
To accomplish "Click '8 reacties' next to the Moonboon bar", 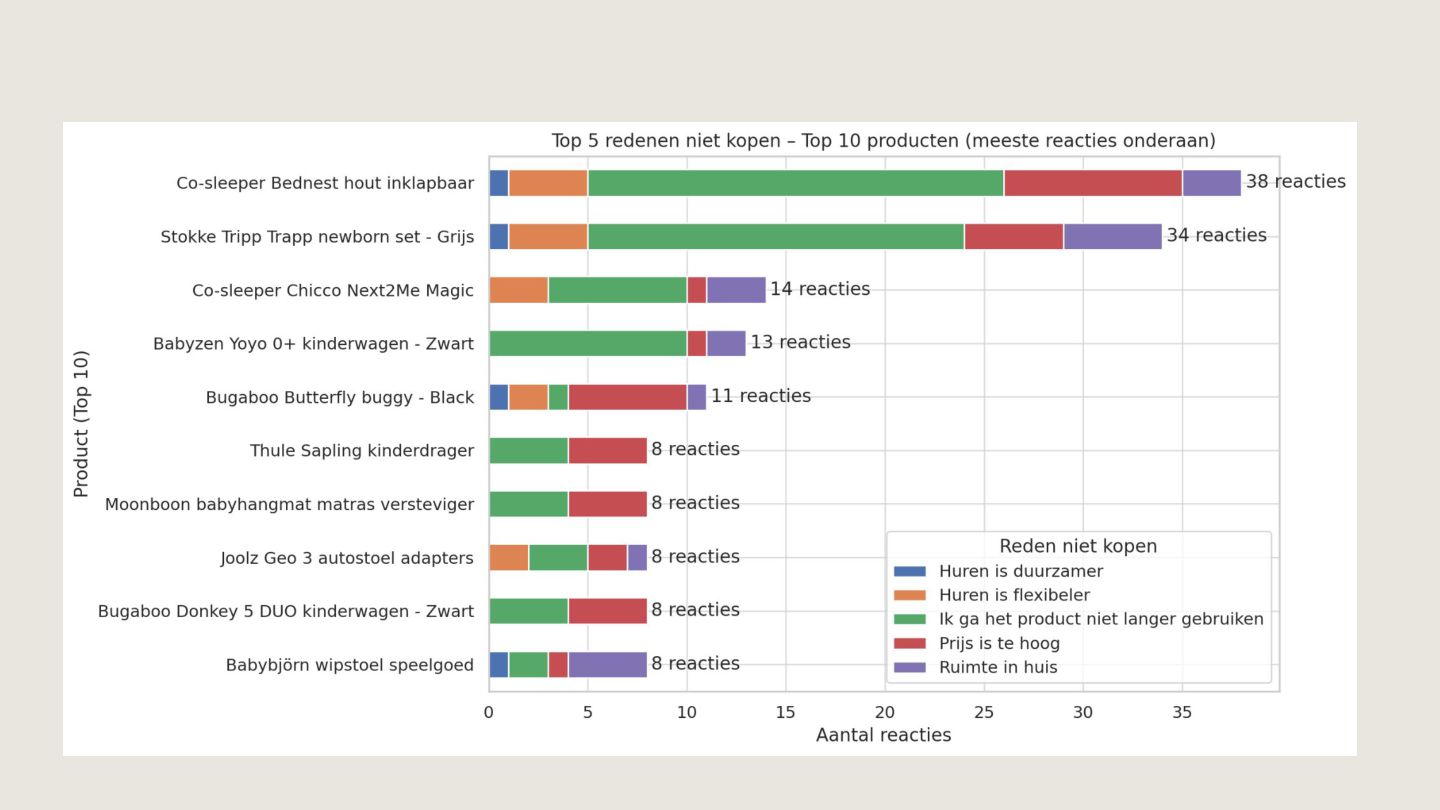I will tap(695, 503).
